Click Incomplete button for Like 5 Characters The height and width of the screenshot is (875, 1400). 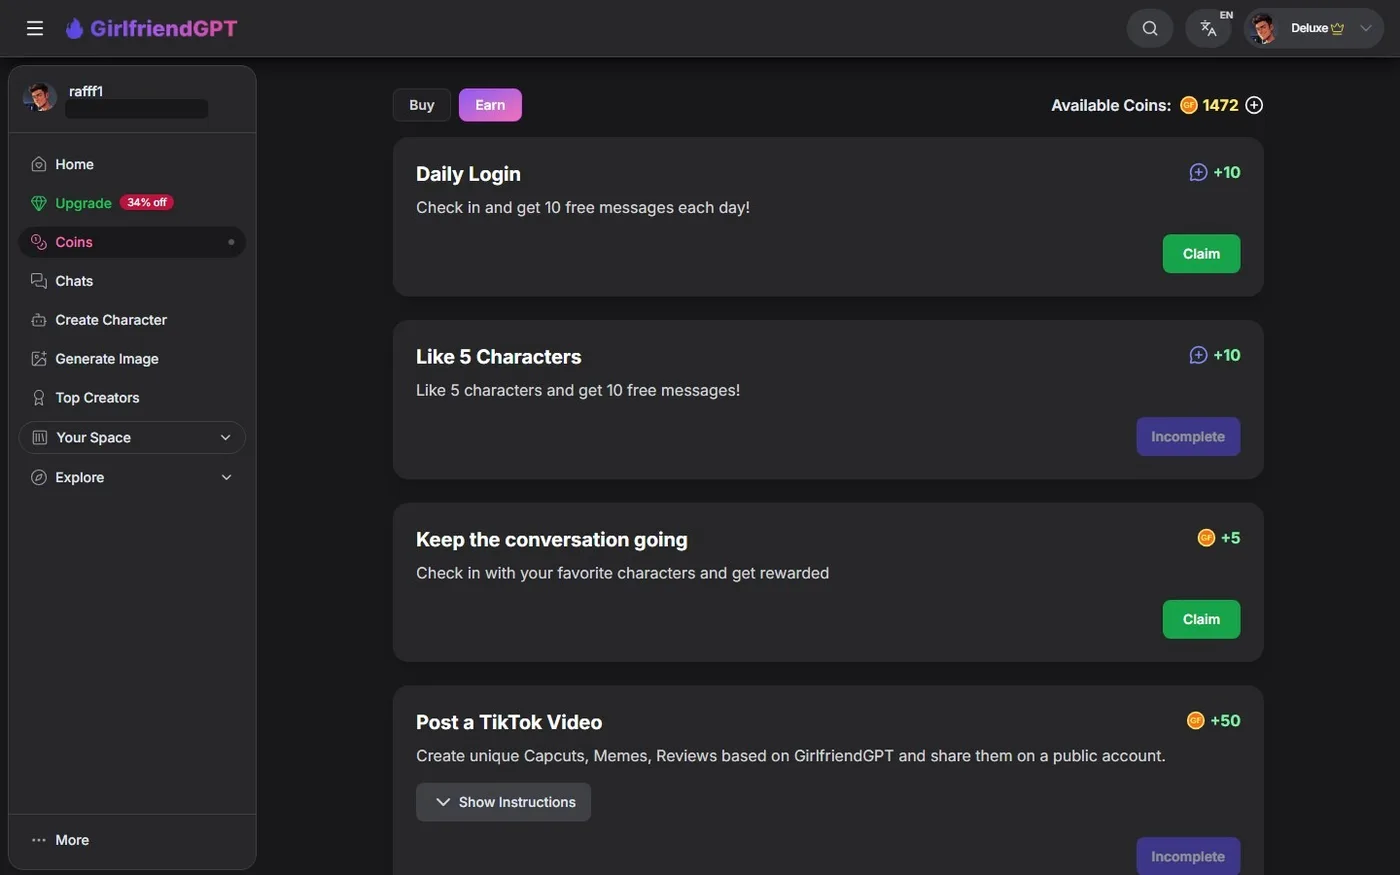click(x=1188, y=437)
